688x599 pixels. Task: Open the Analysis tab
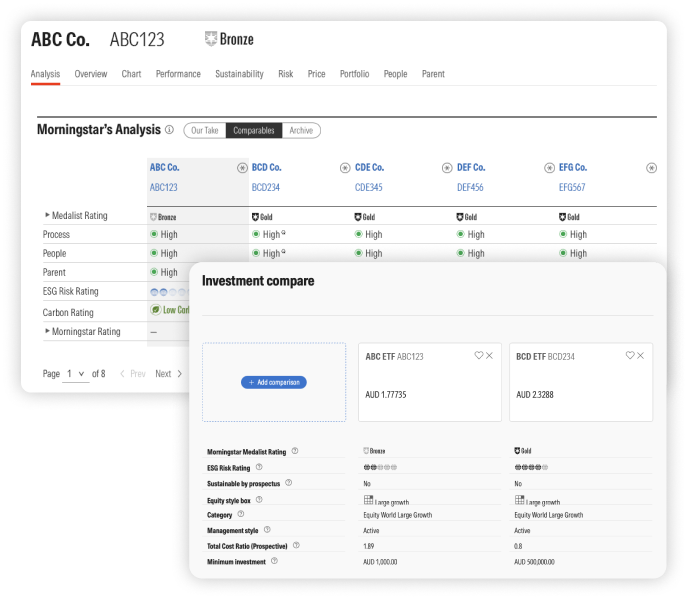[x=45, y=74]
